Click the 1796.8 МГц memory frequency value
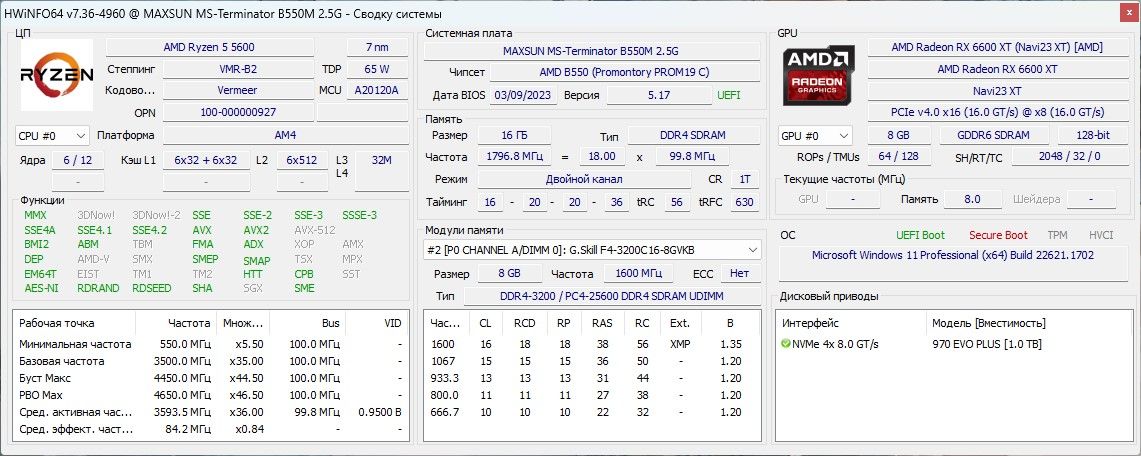Screen dimensions: 1141x456 pos(514,156)
